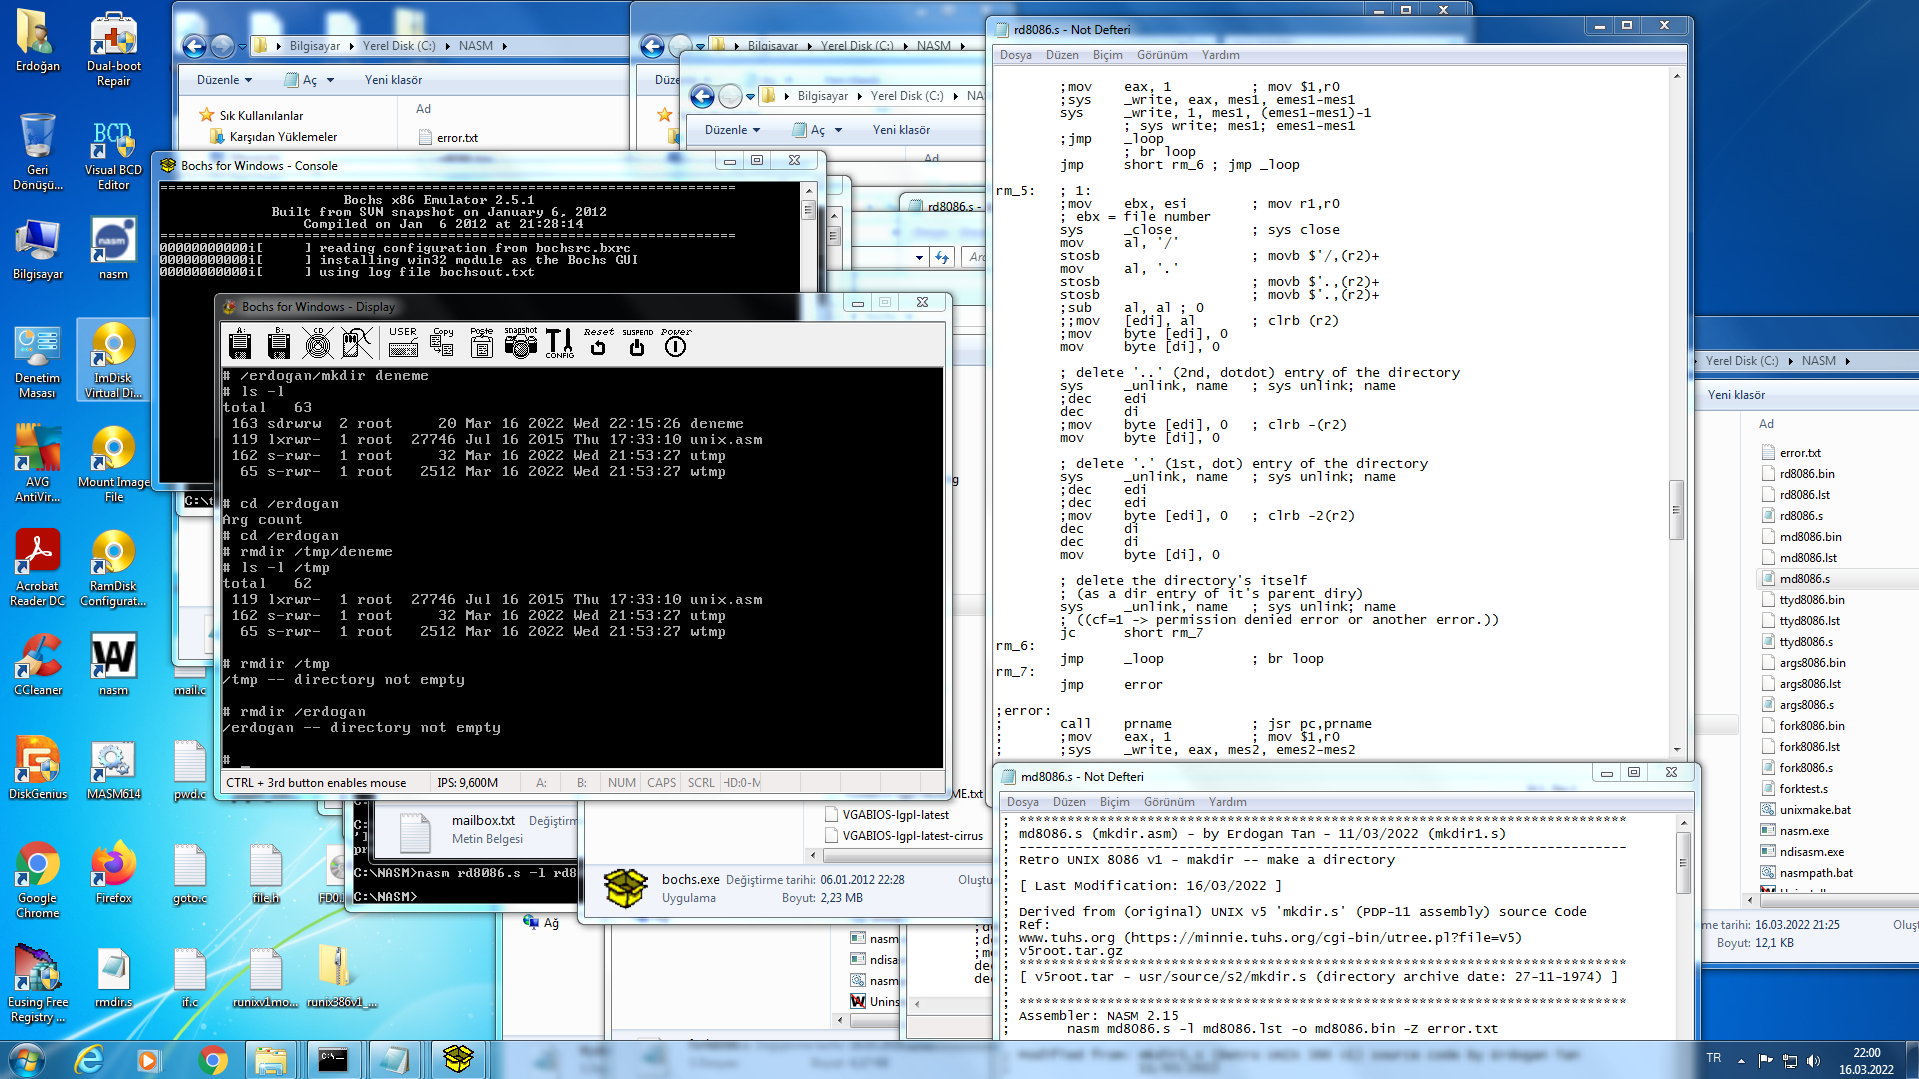Click the rd8086.s Notepad vertical scrollbar thumb
Image resolution: width=1919 pixels, height=1079 pixels.
point(1676,510)
